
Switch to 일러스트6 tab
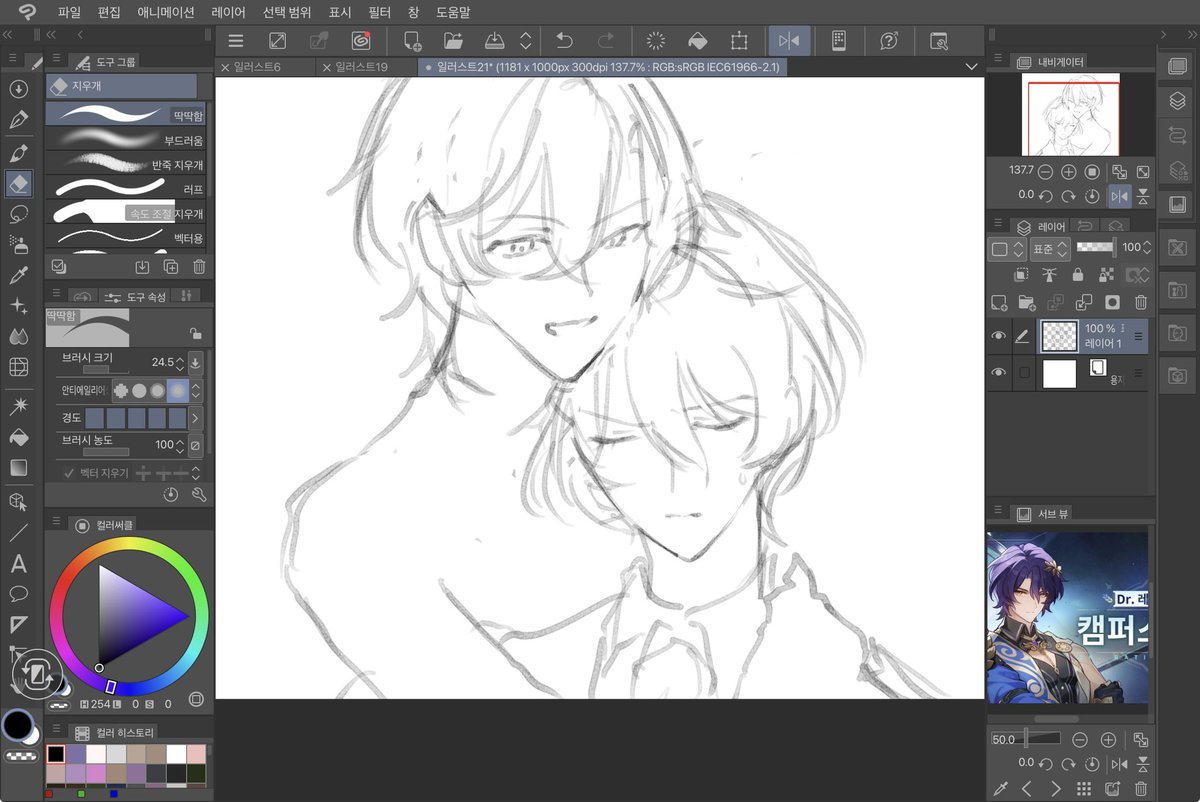click(264, 67)
